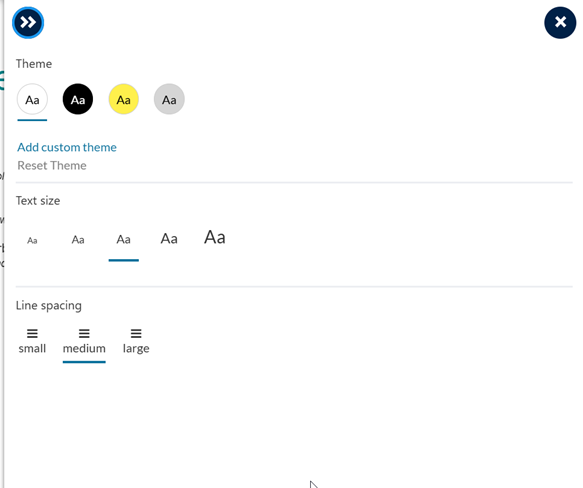583x488 pixels.
Task: Close the reading settings panel
Action: (x=560, y=23)
